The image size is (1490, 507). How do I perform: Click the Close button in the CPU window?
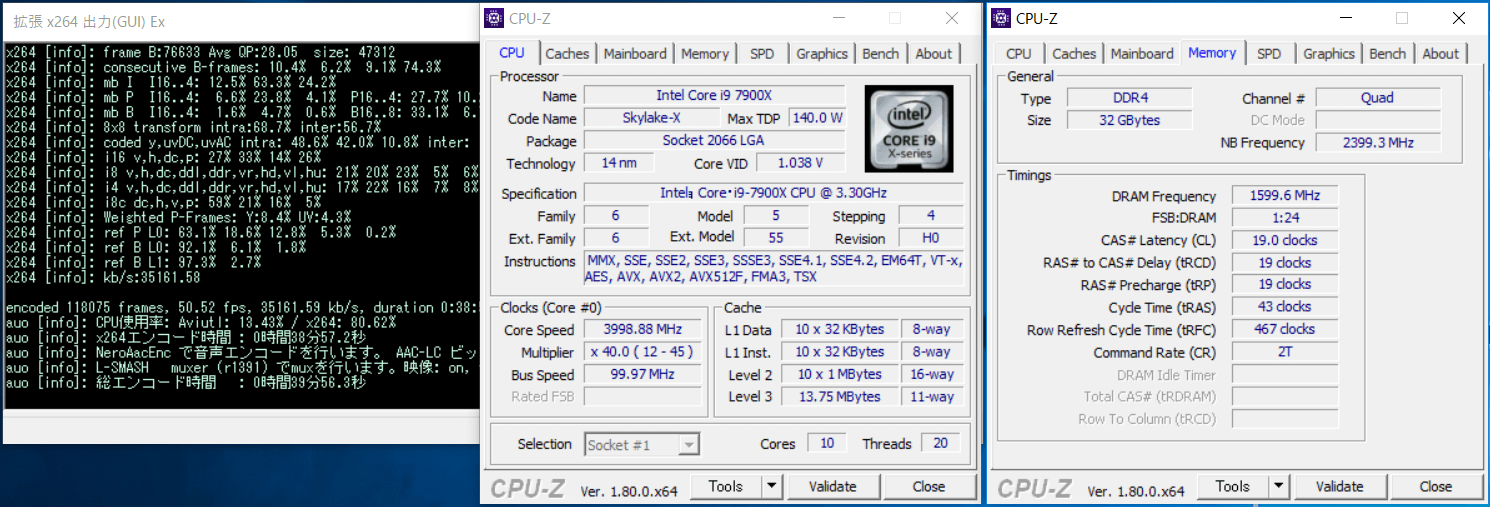tap(928, 487)
